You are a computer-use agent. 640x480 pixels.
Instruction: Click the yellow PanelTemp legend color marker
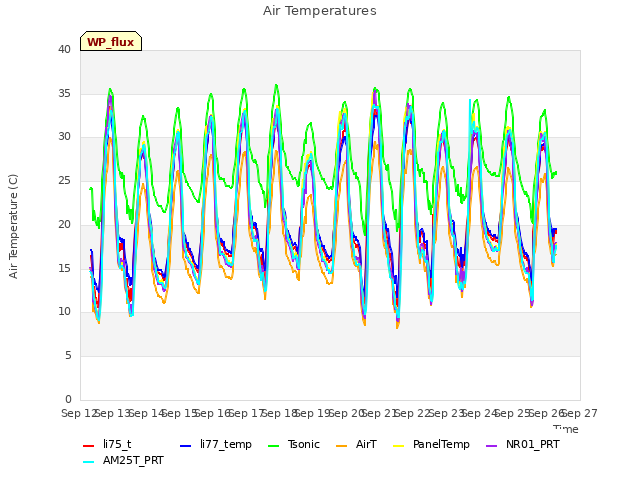coord(398,446)
